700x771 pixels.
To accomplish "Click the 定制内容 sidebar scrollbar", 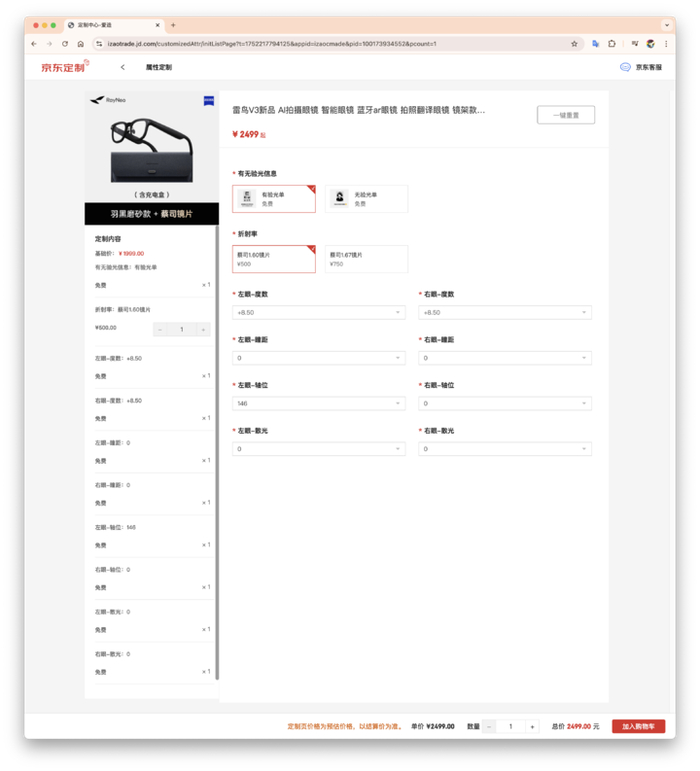I will (217, 452).
